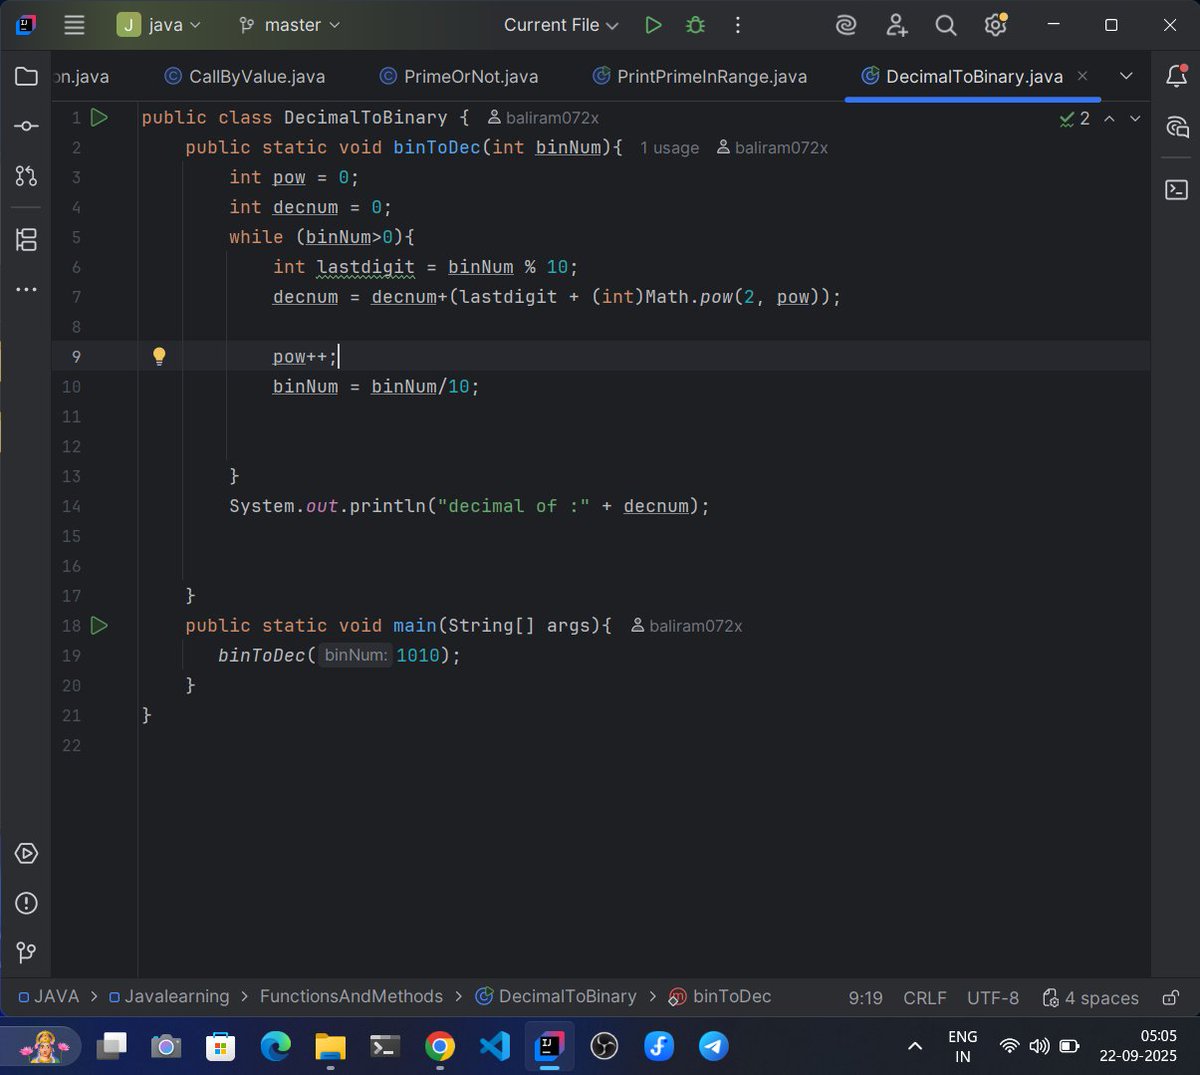Click the "decimal of :" string literal
Image resolution: width=1200 pixels, height=1075 pixels.
(x=513, y=506)
